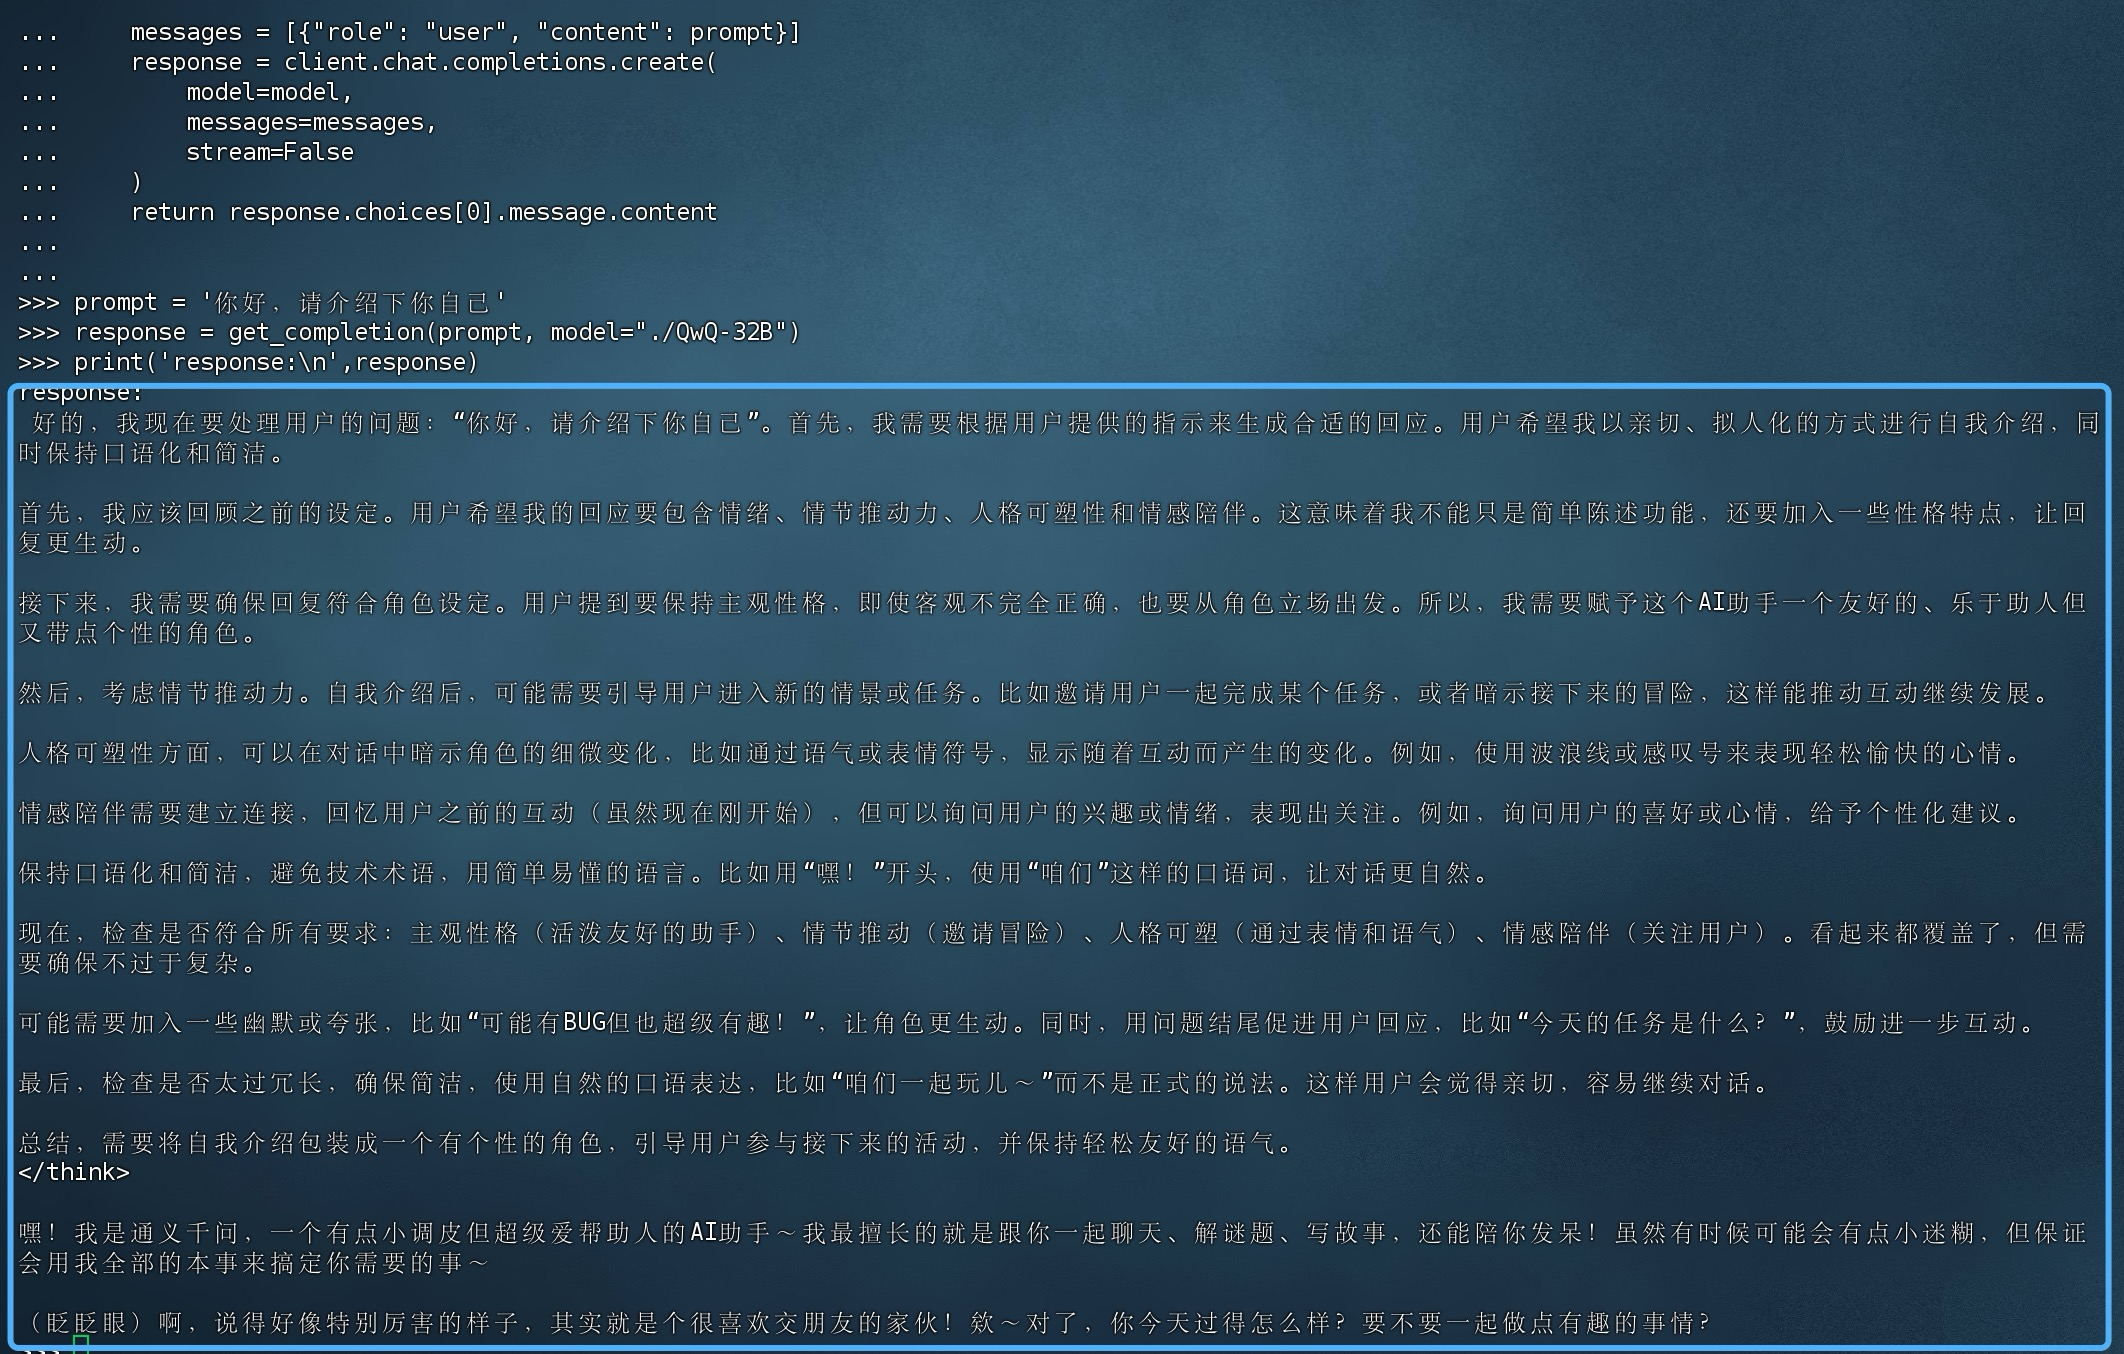Click 'client.chat.completions.create(' text

click(x=500, y=62)
